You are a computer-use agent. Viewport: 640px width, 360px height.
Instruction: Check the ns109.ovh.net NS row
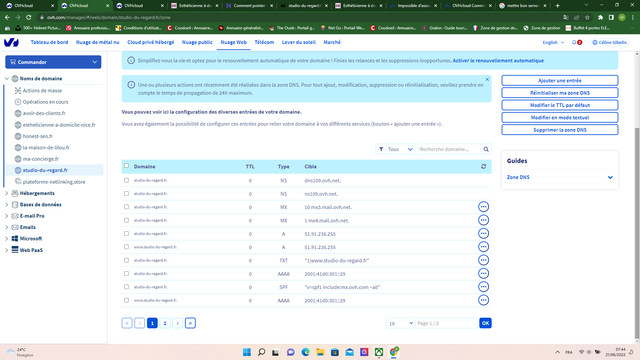127,193
